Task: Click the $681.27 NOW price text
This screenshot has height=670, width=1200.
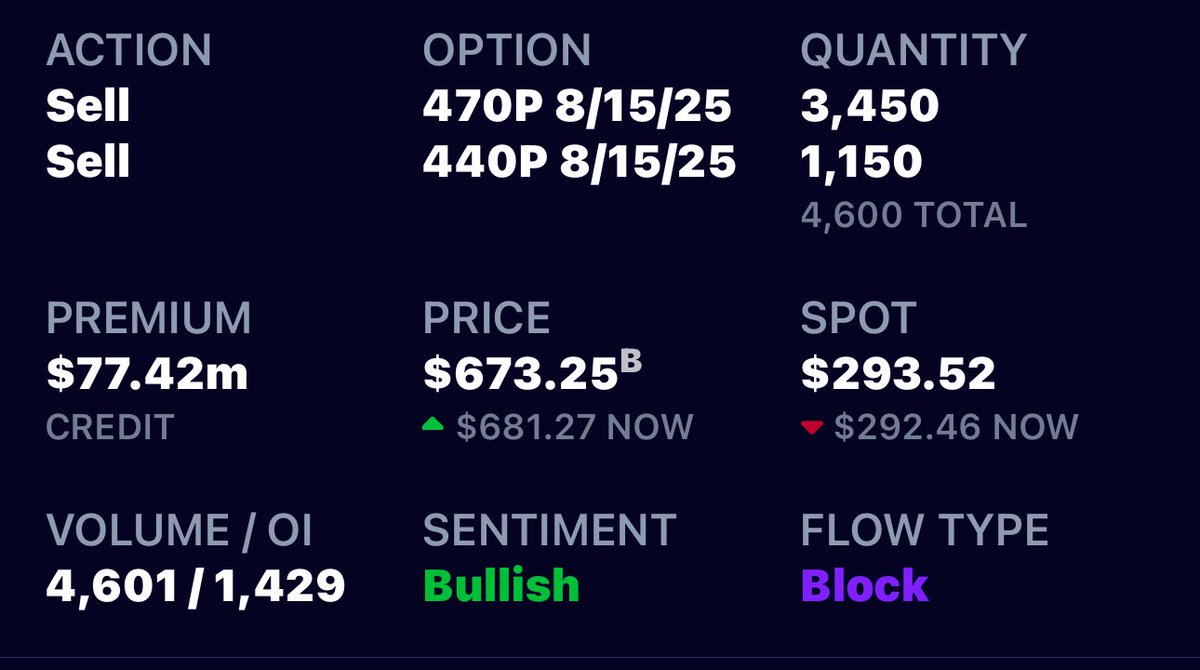Action: click(574, 427)
